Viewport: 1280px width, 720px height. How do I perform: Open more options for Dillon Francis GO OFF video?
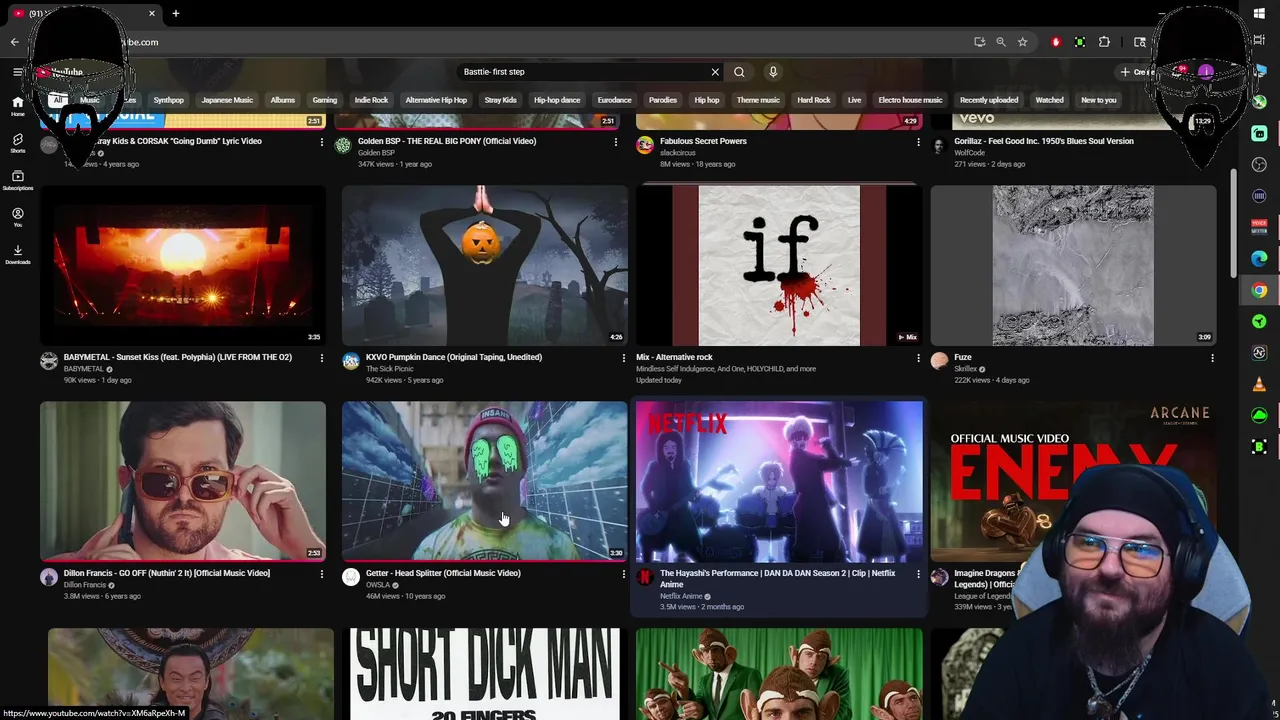322,574
